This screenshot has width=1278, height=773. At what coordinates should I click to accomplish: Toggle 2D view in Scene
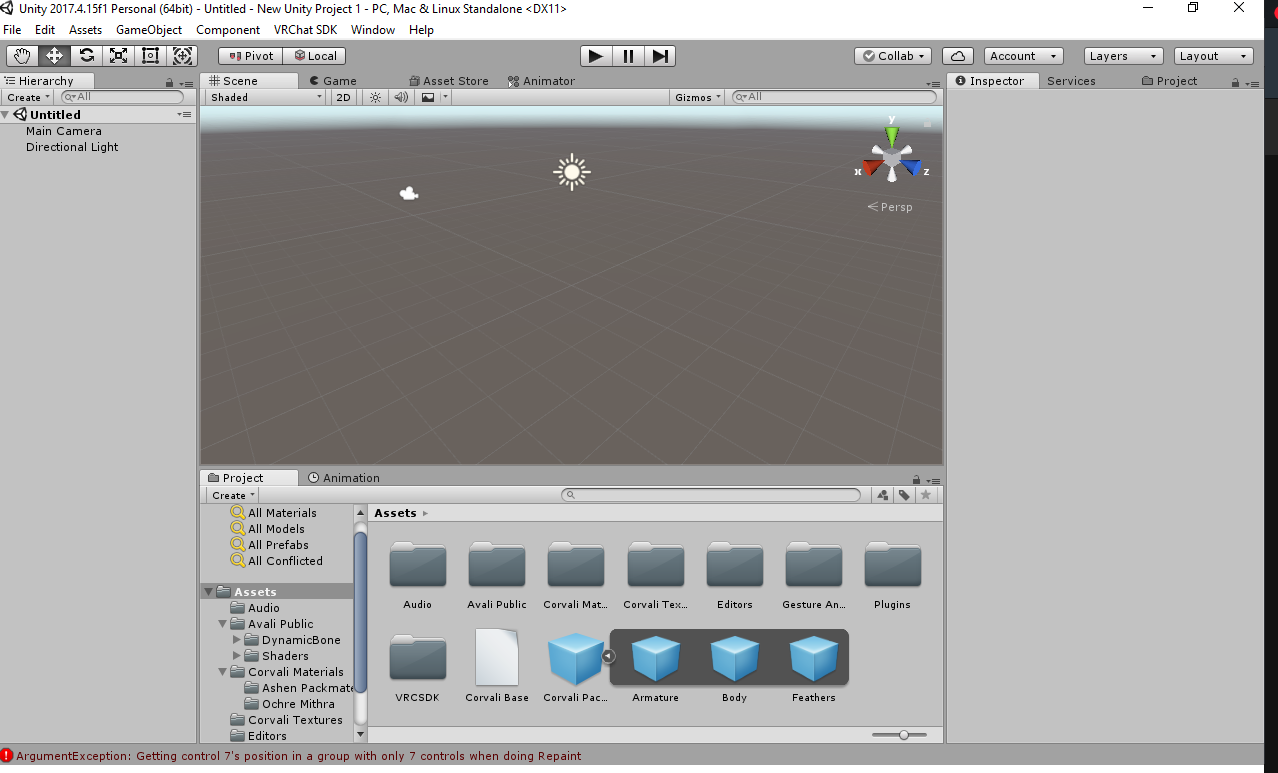pos(343,97)
